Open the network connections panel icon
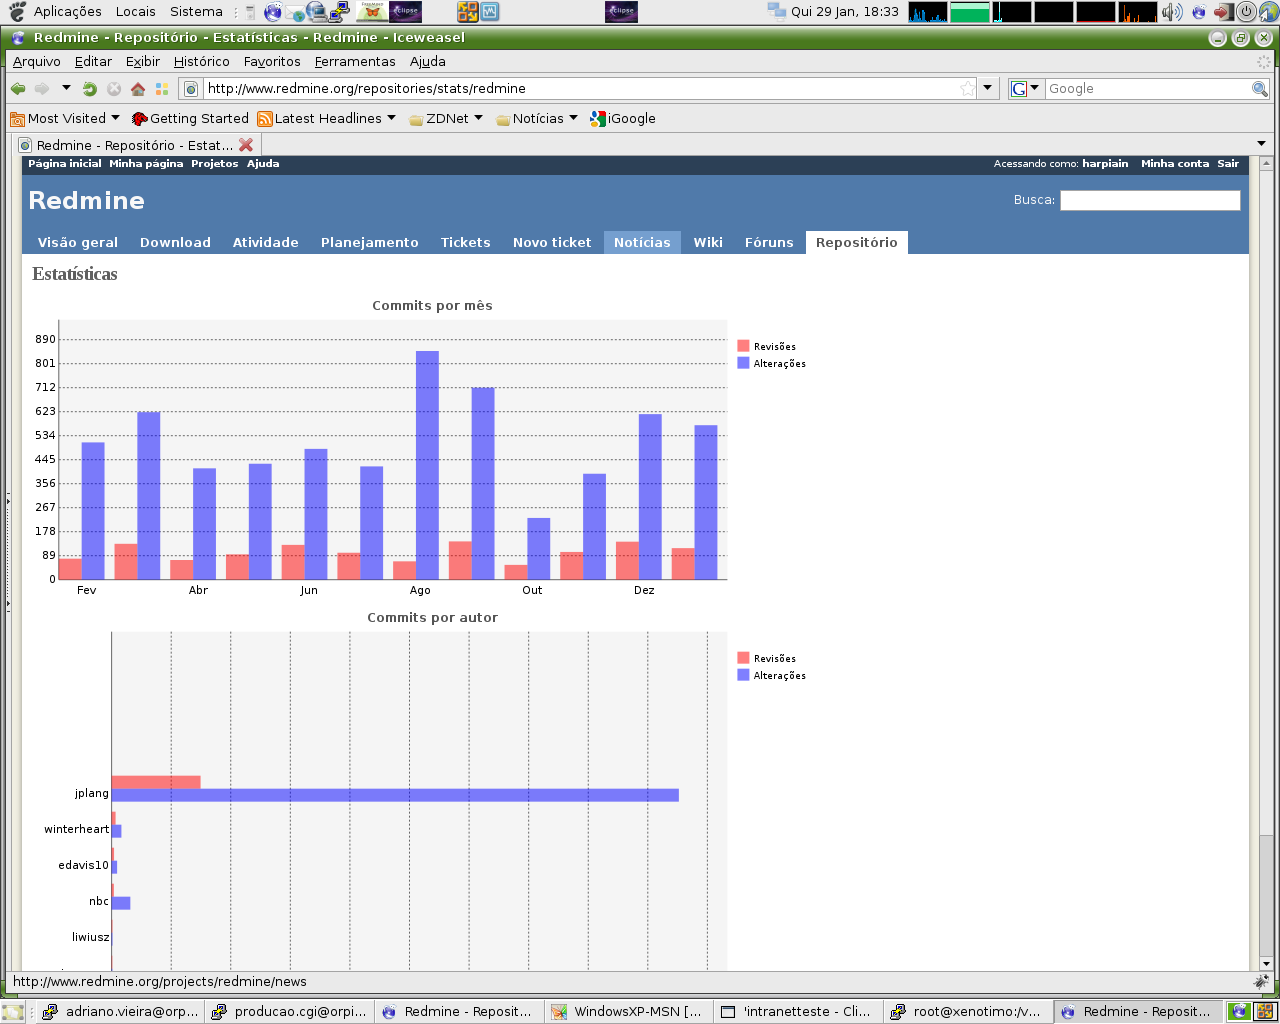1280x1024 pixels. (x=777, y=11)
